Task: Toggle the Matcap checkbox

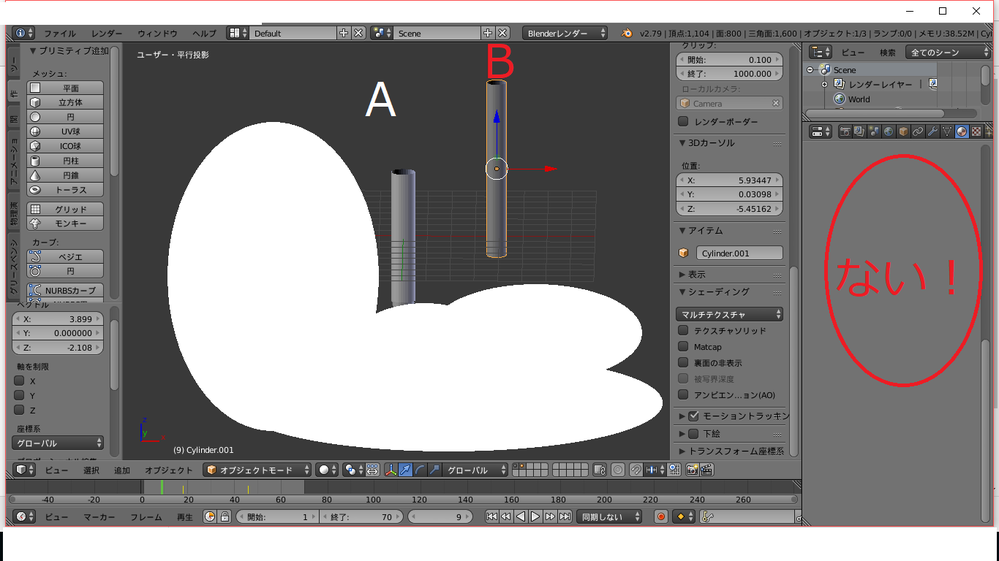Action: 684,347
